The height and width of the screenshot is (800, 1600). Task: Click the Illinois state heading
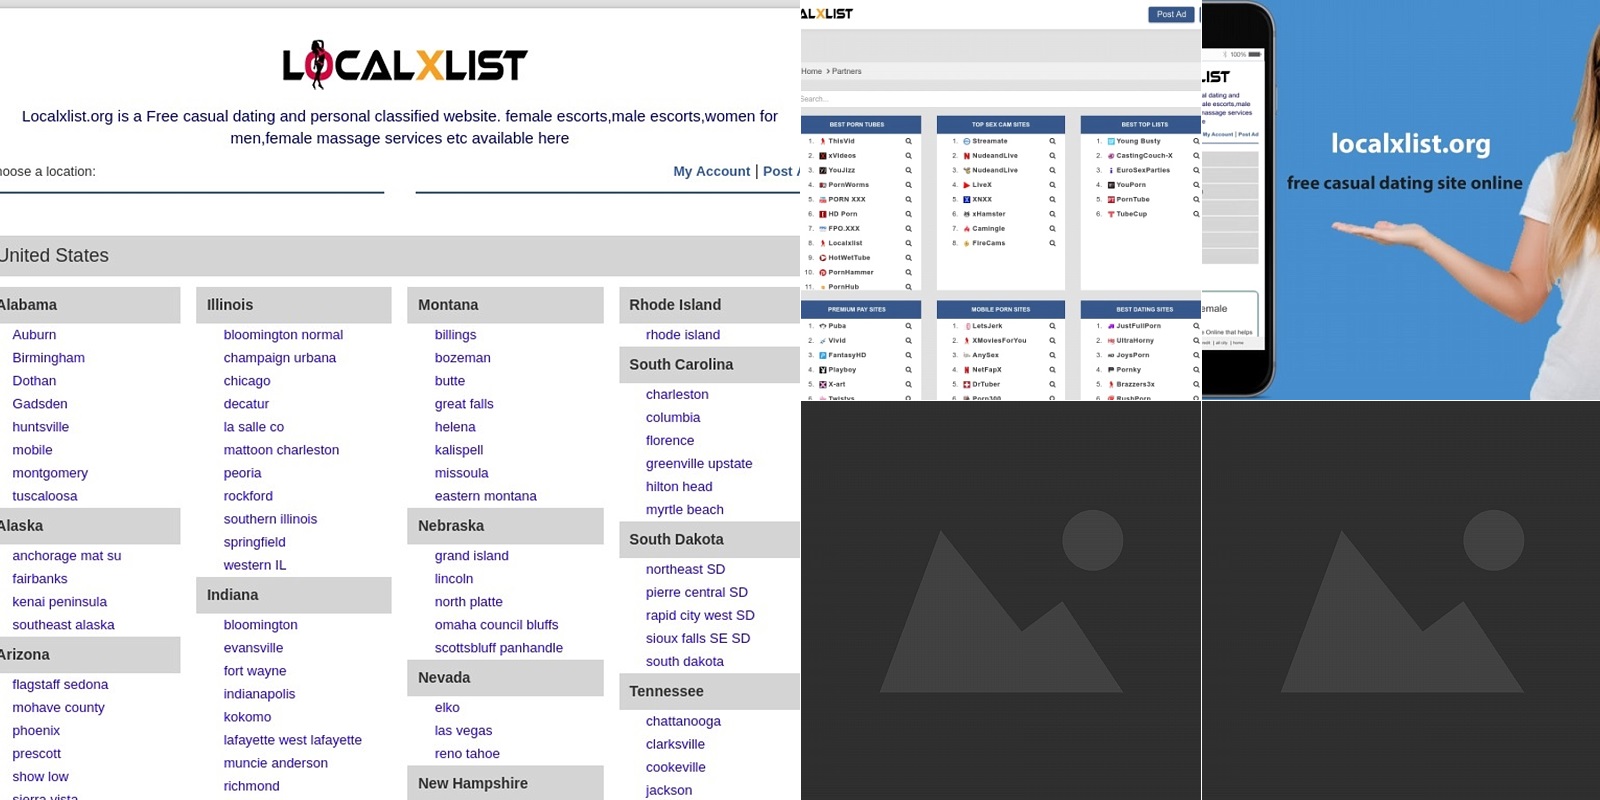[294, 305]
